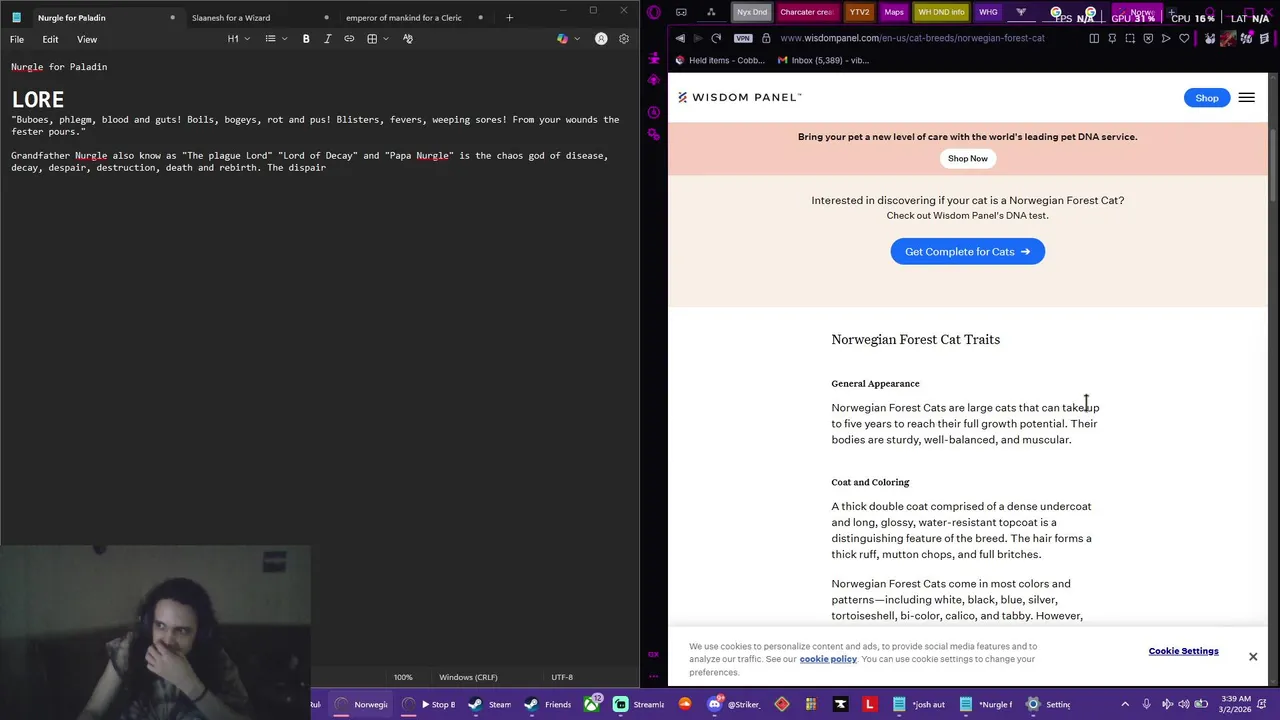Click the Shop Now banner button
Screen dimensions: 1280x720
(x=968, y=158)
